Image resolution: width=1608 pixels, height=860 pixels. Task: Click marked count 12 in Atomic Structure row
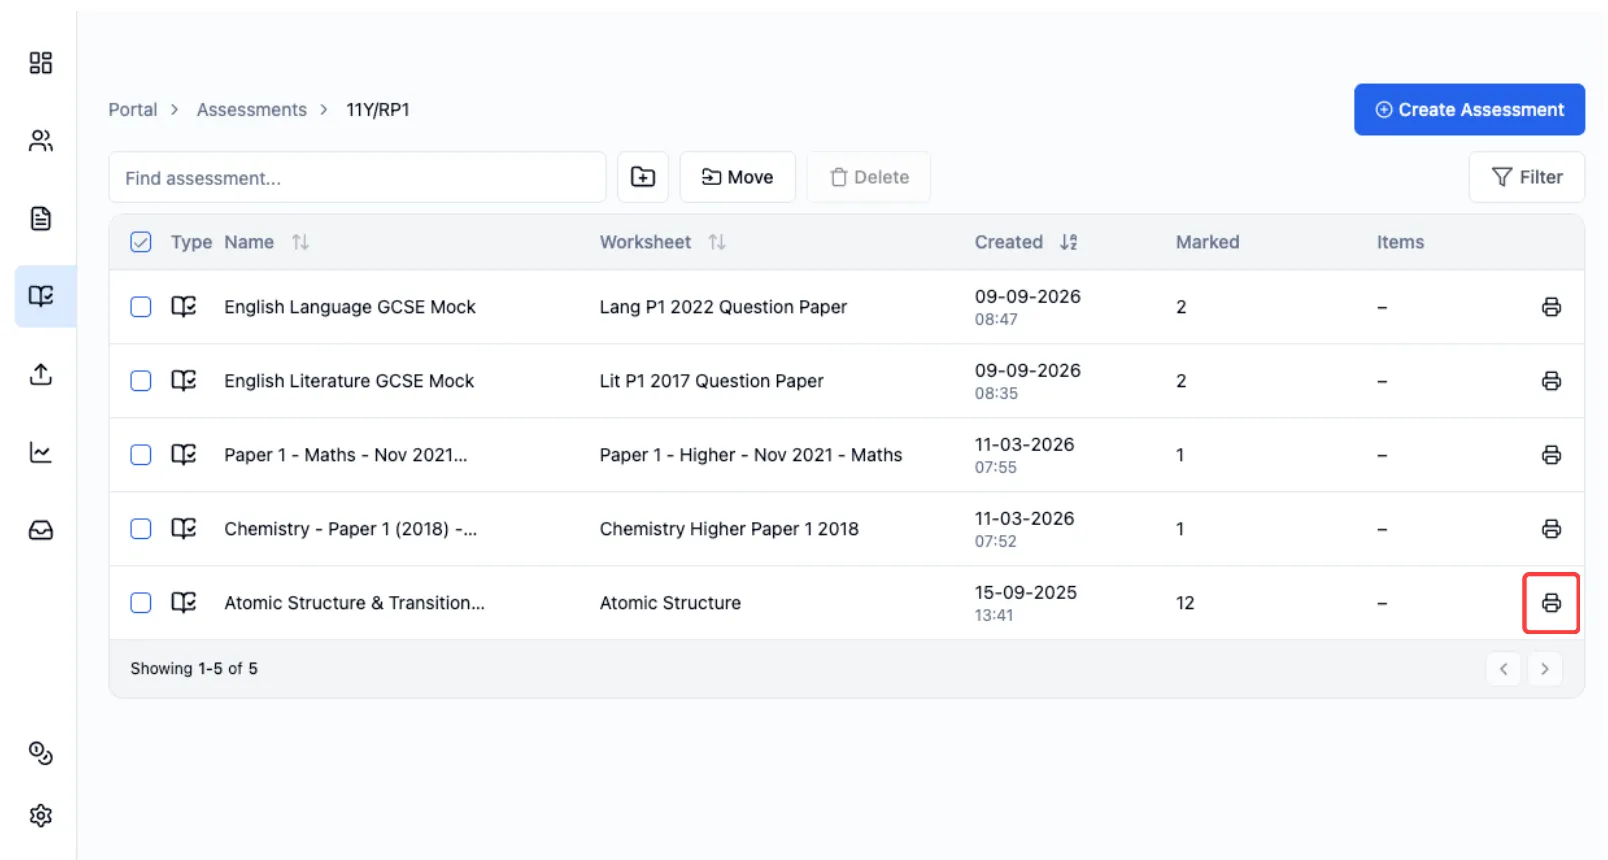[1185, 603]
